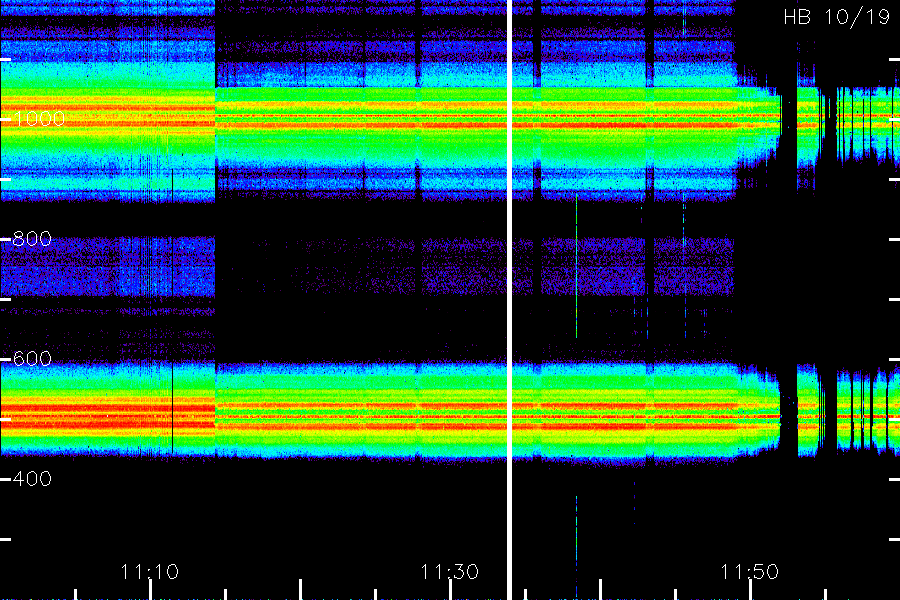The height and width of the screenshot is (600, 900).
Task: Click the 11:10 time axis label
Action: click(x=150, y=572)
